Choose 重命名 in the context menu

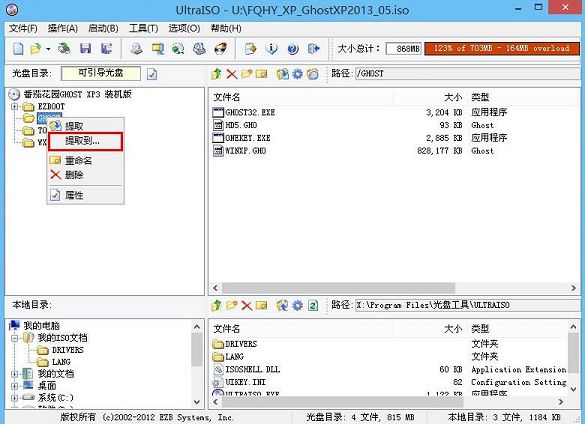pos(85,161)
